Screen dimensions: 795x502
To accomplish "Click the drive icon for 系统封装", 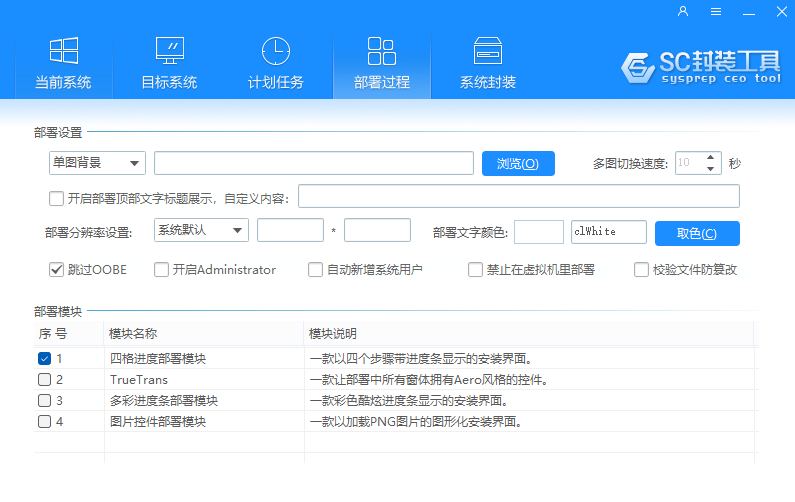I will point(487,51).
